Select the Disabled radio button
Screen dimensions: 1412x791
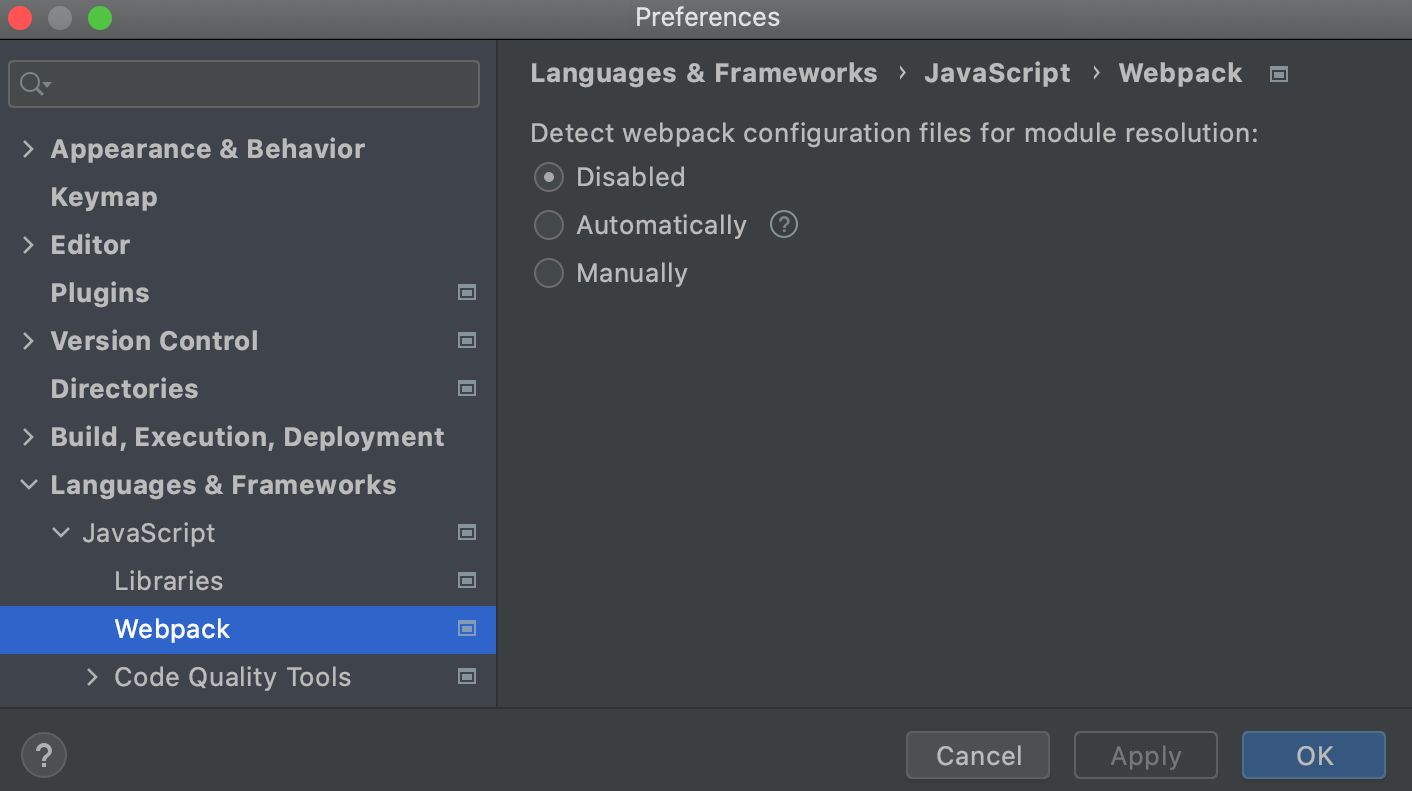(x=549, y=177)
